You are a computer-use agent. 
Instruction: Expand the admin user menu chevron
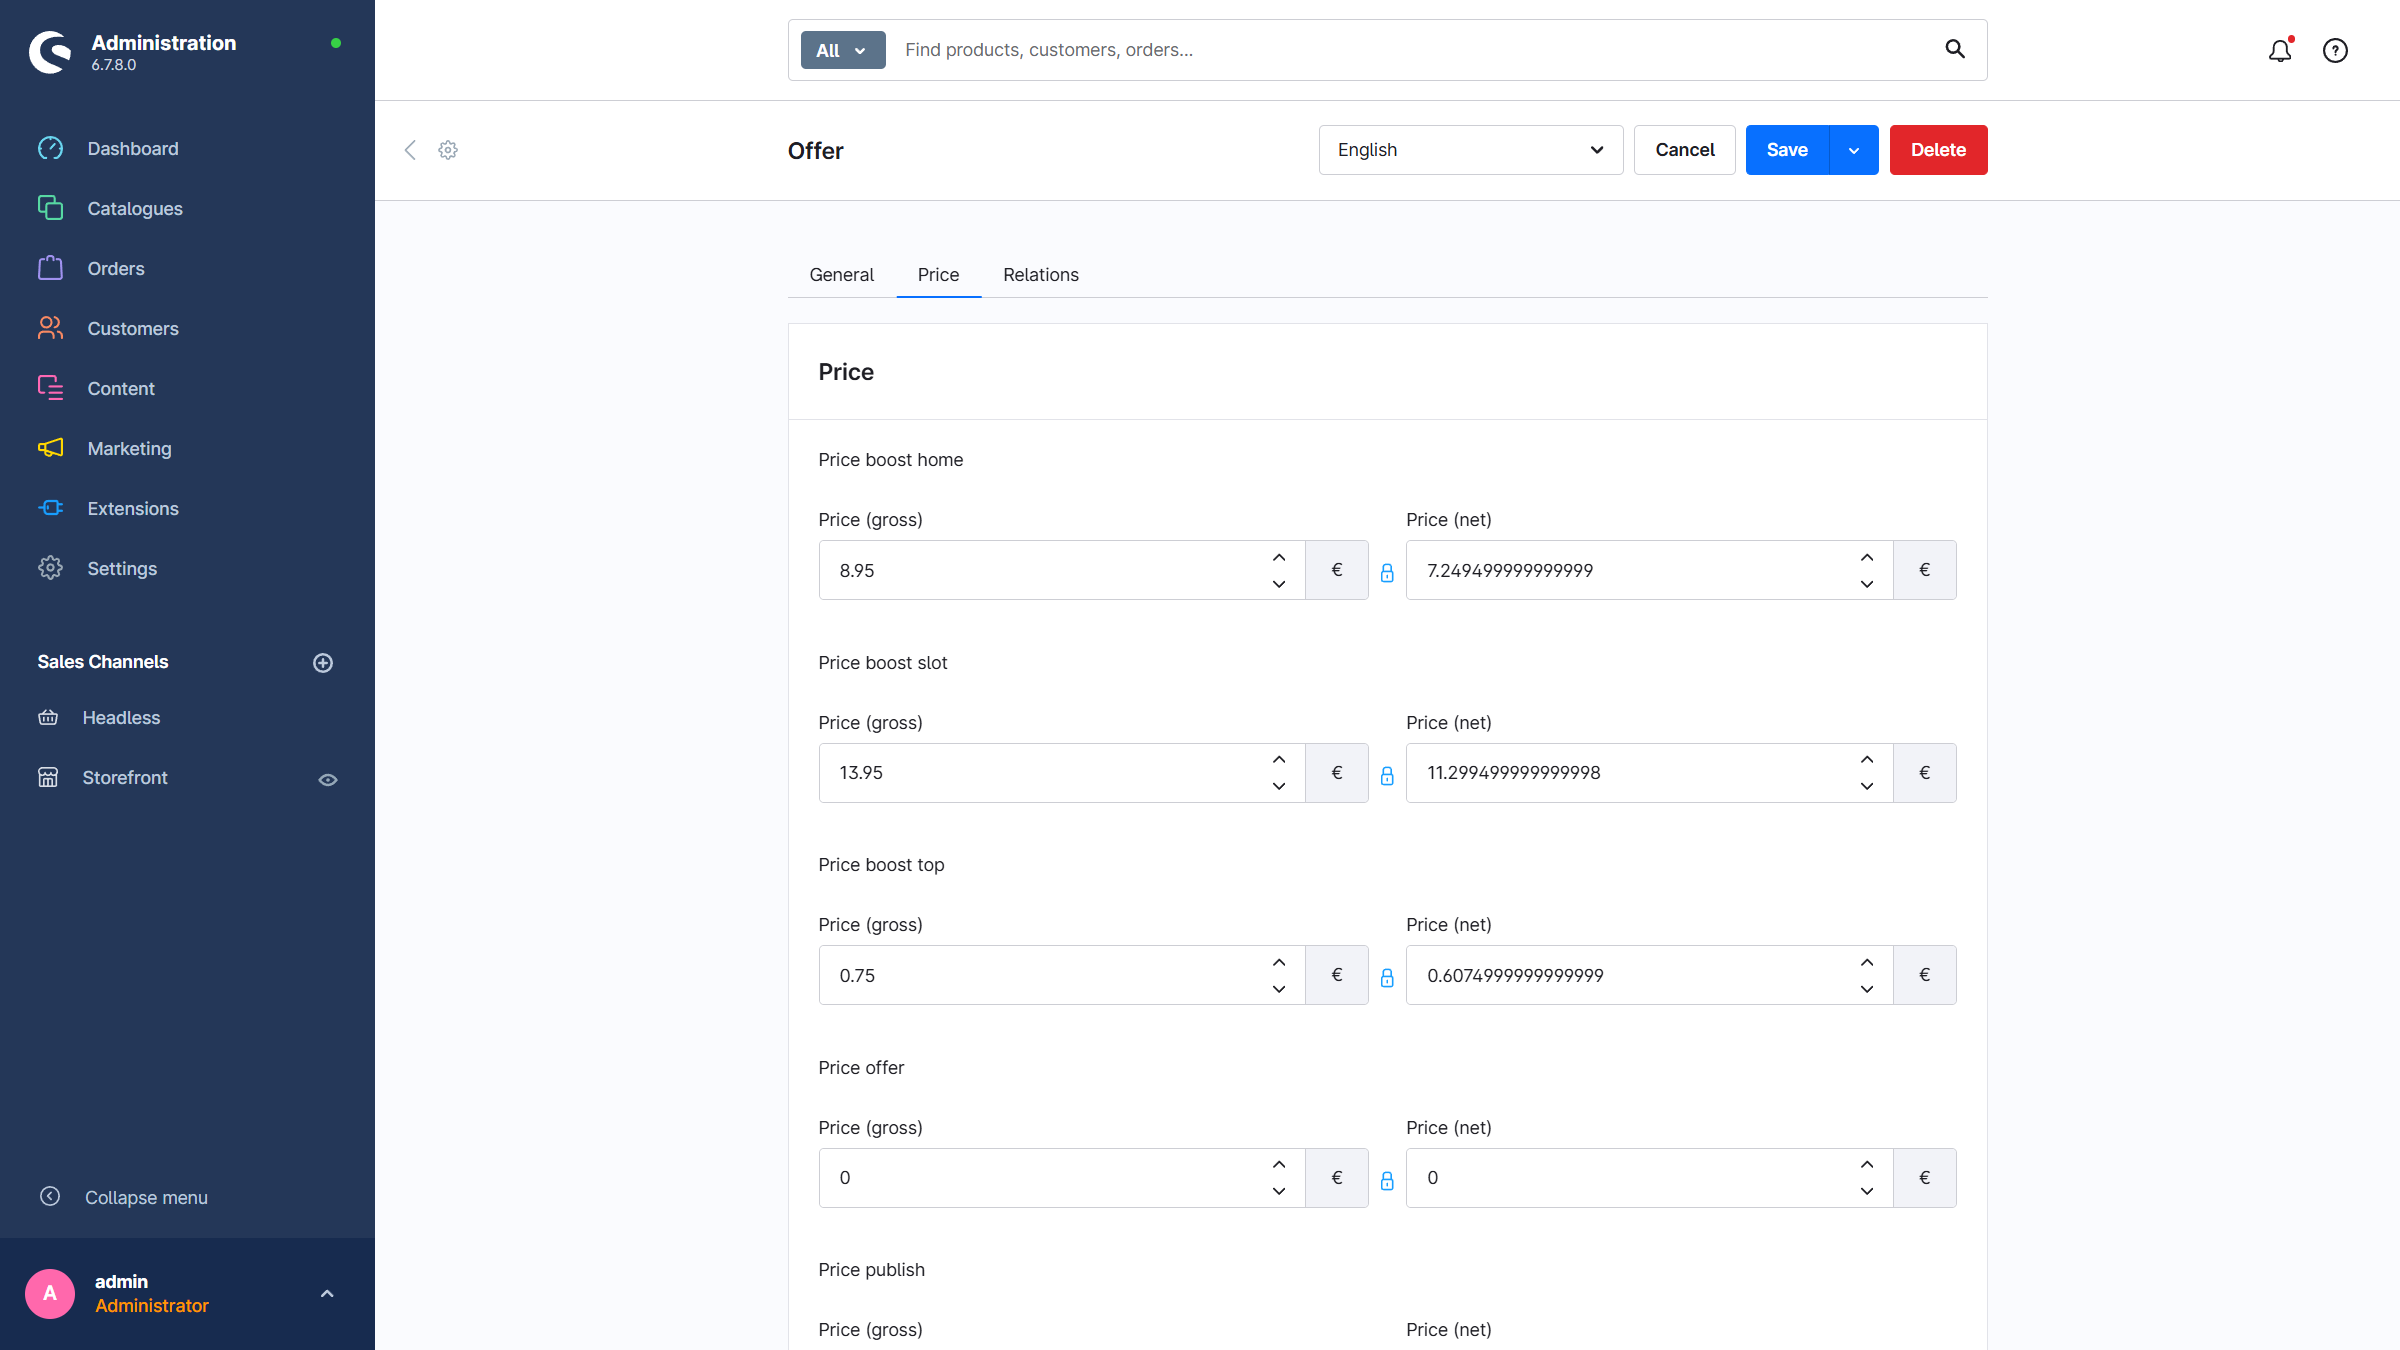(x=327, y=1294)
